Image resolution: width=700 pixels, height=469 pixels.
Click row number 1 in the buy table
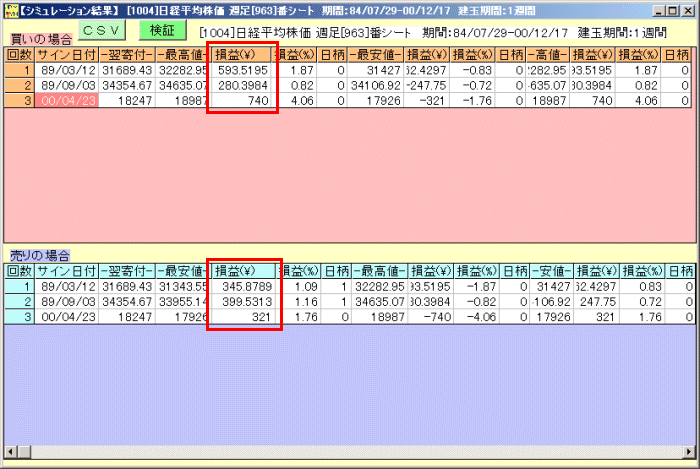(x=20, y=71)
